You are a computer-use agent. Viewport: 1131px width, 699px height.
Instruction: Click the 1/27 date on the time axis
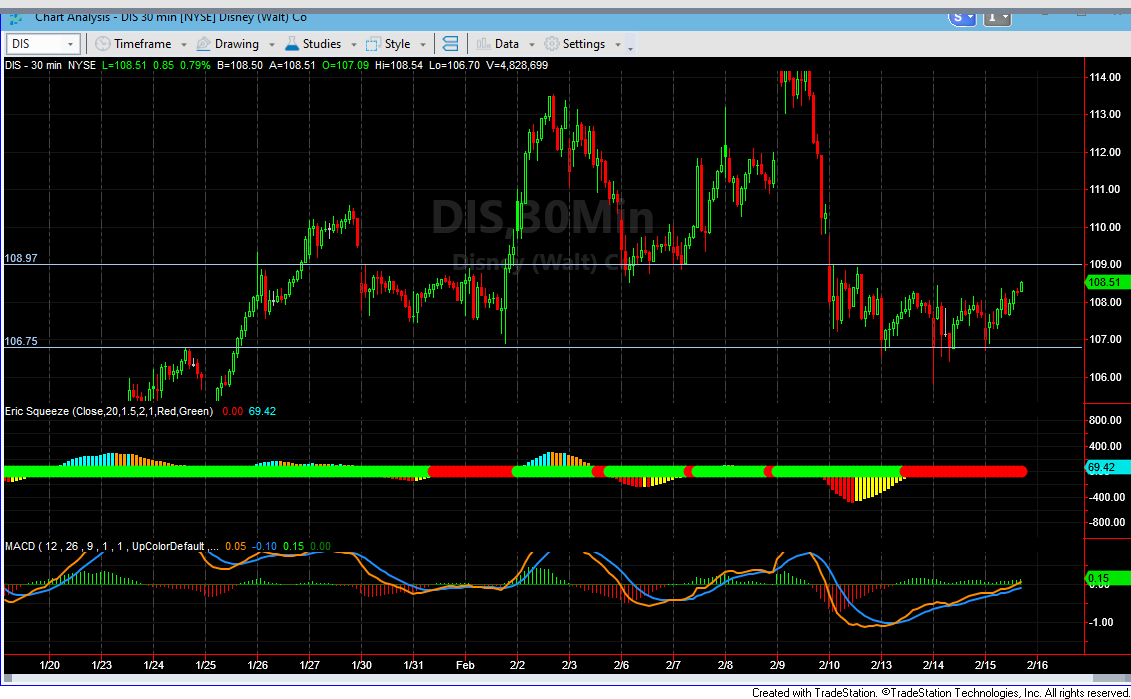(310, 665)
